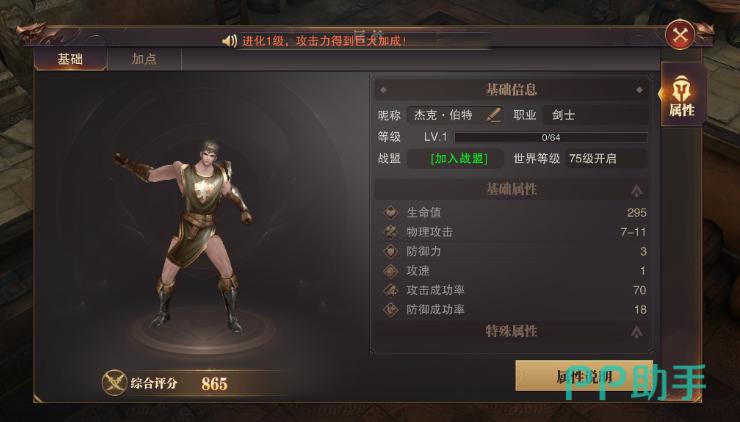The image size is (740, 422).
Task: Switch to the 加点 tab
Action: point(144,59)
